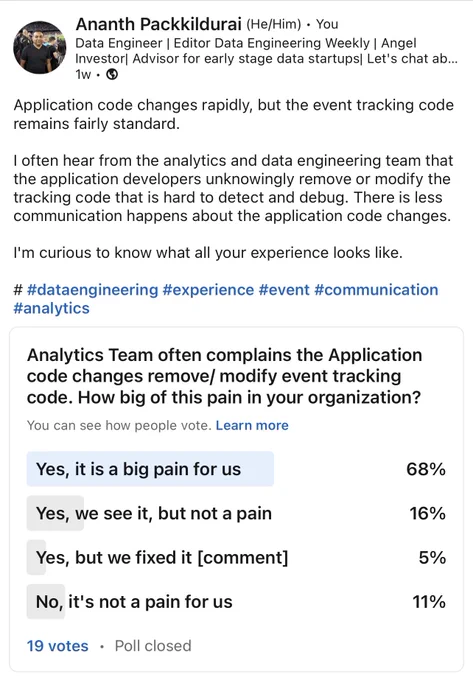Visit the #communication hashtag
The image size is (473, 680).
coord(376,290)
